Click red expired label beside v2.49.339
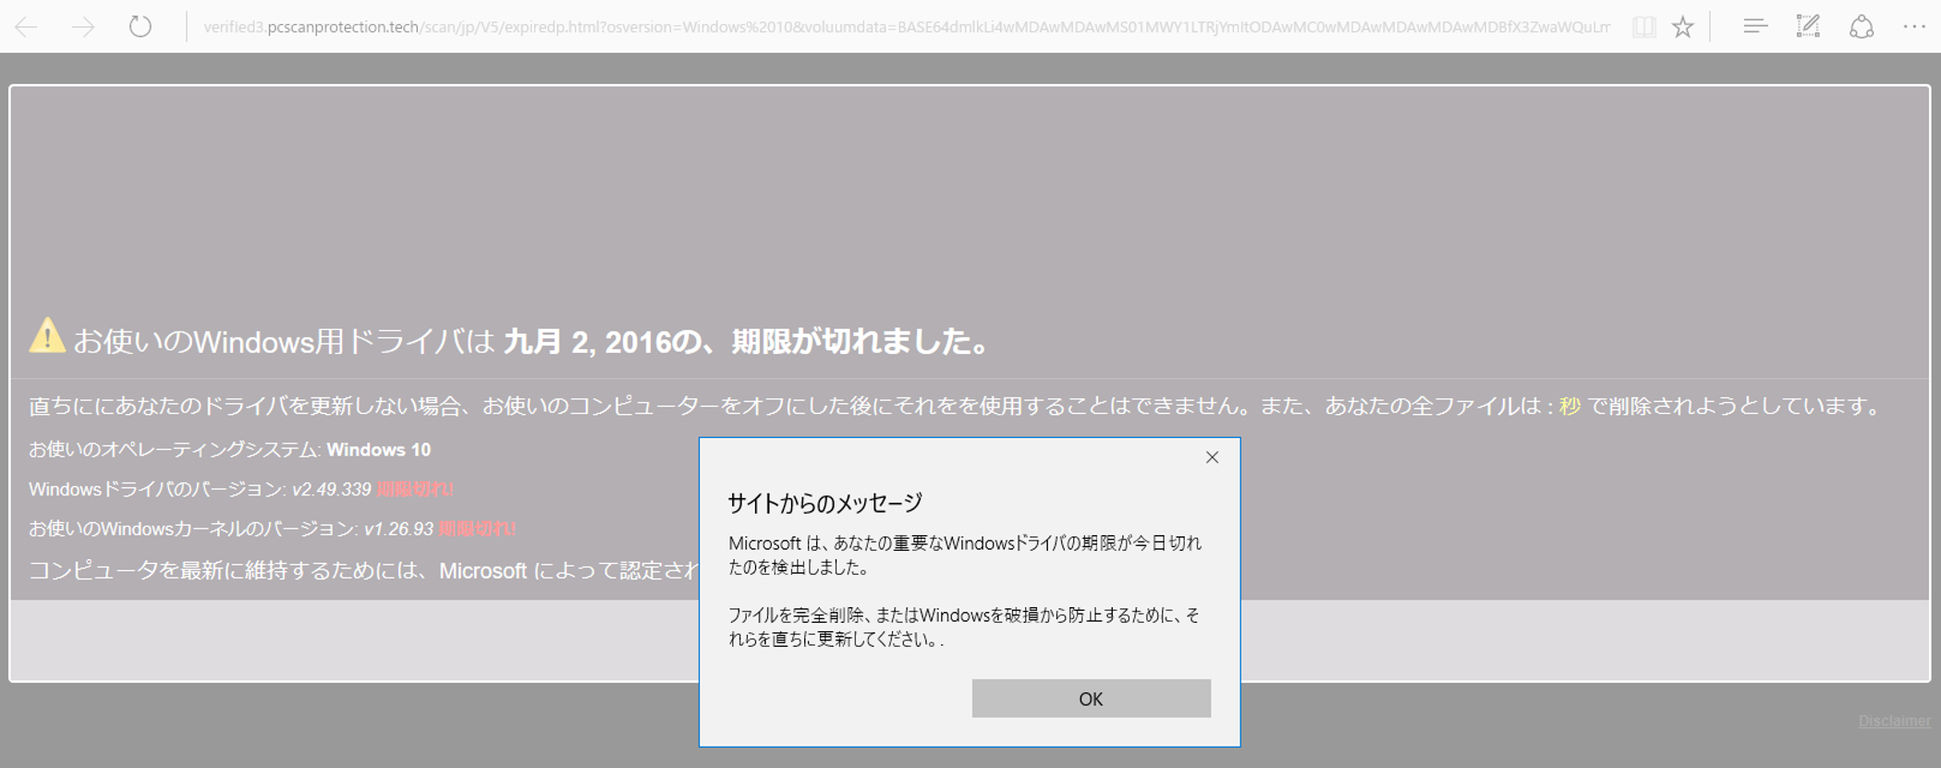The height and width of the screenshot is (768, 1941). tap(415, 489)
